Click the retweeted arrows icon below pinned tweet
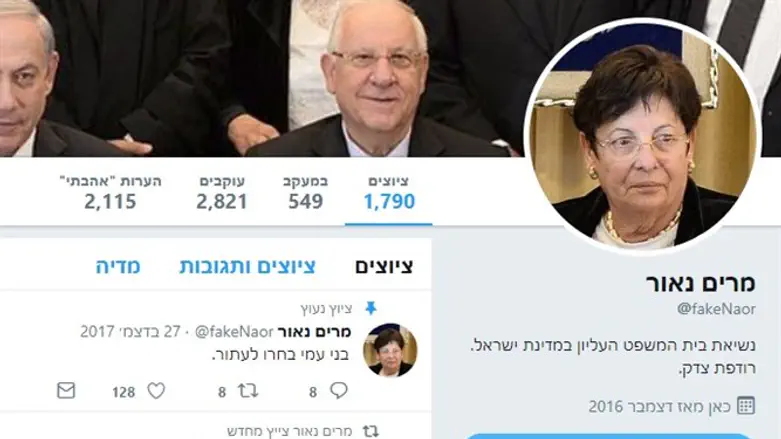Image resolution: width=781 pixels, height=439 pixels. [371, 431]
